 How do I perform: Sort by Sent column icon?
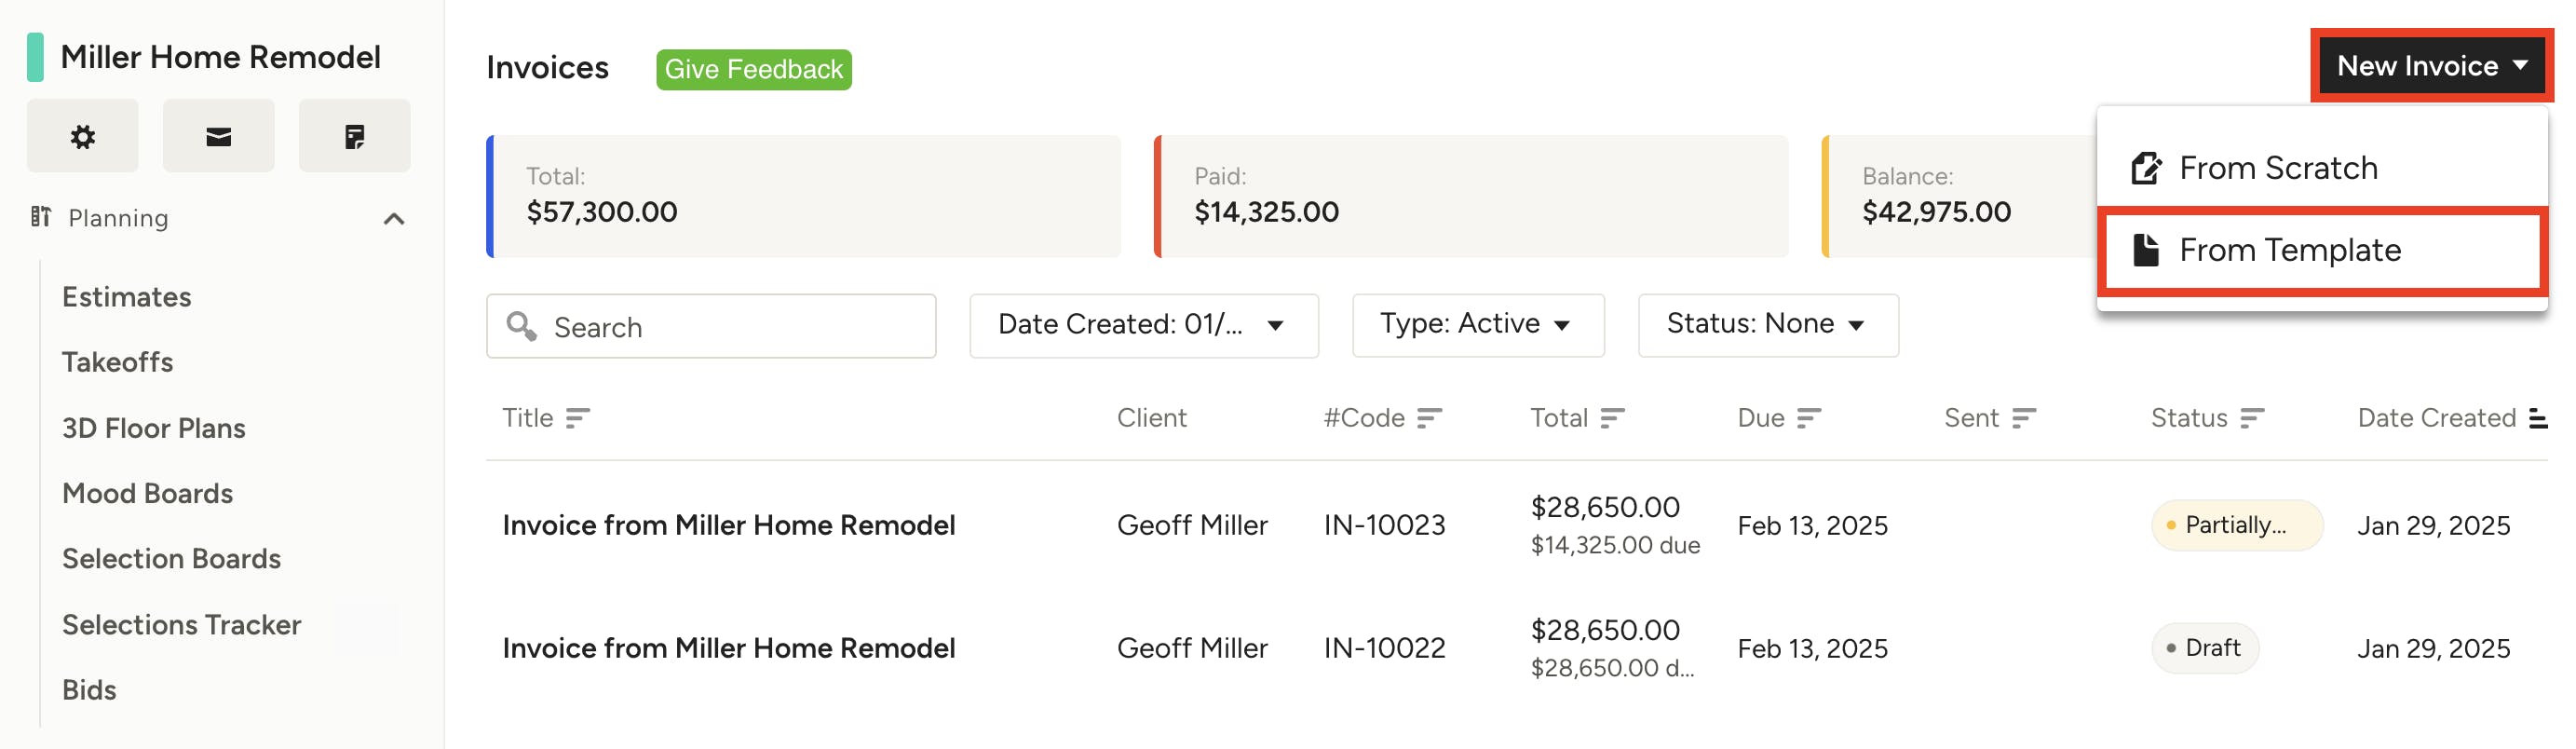pyautogui.click(x=2023, y=418)
